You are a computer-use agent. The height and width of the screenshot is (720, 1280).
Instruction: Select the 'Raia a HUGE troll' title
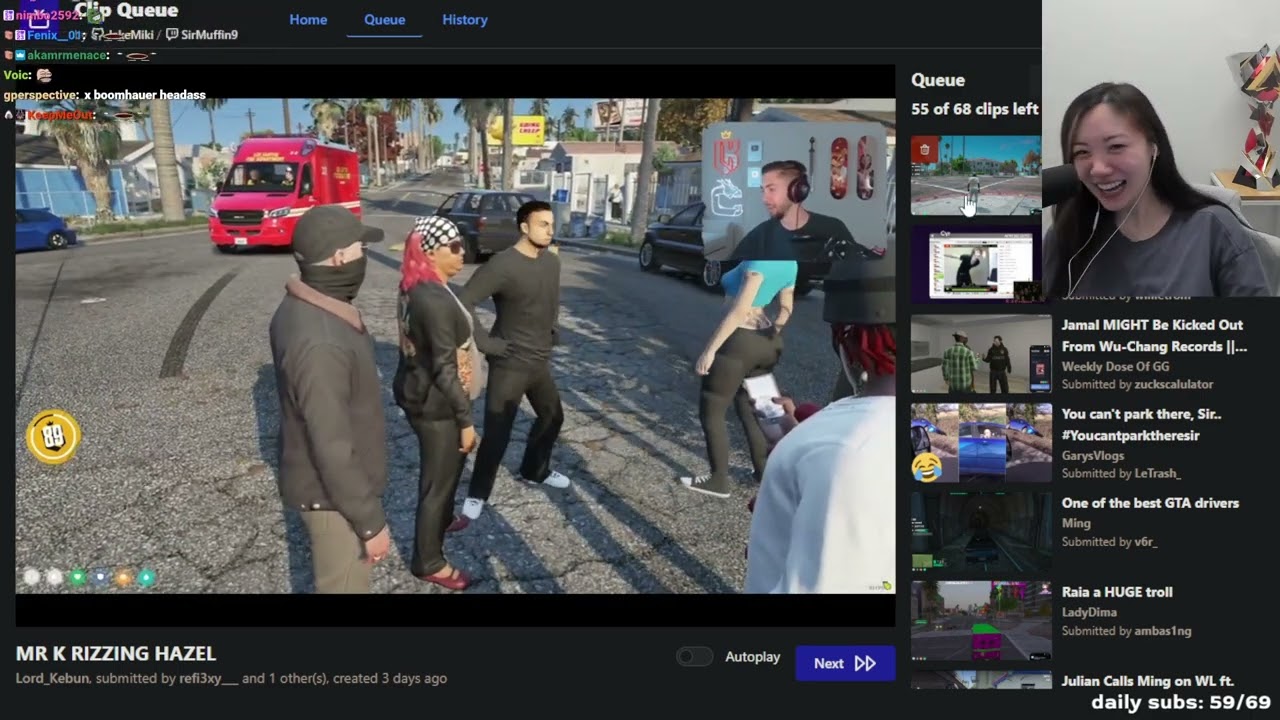coord(1117,592)
